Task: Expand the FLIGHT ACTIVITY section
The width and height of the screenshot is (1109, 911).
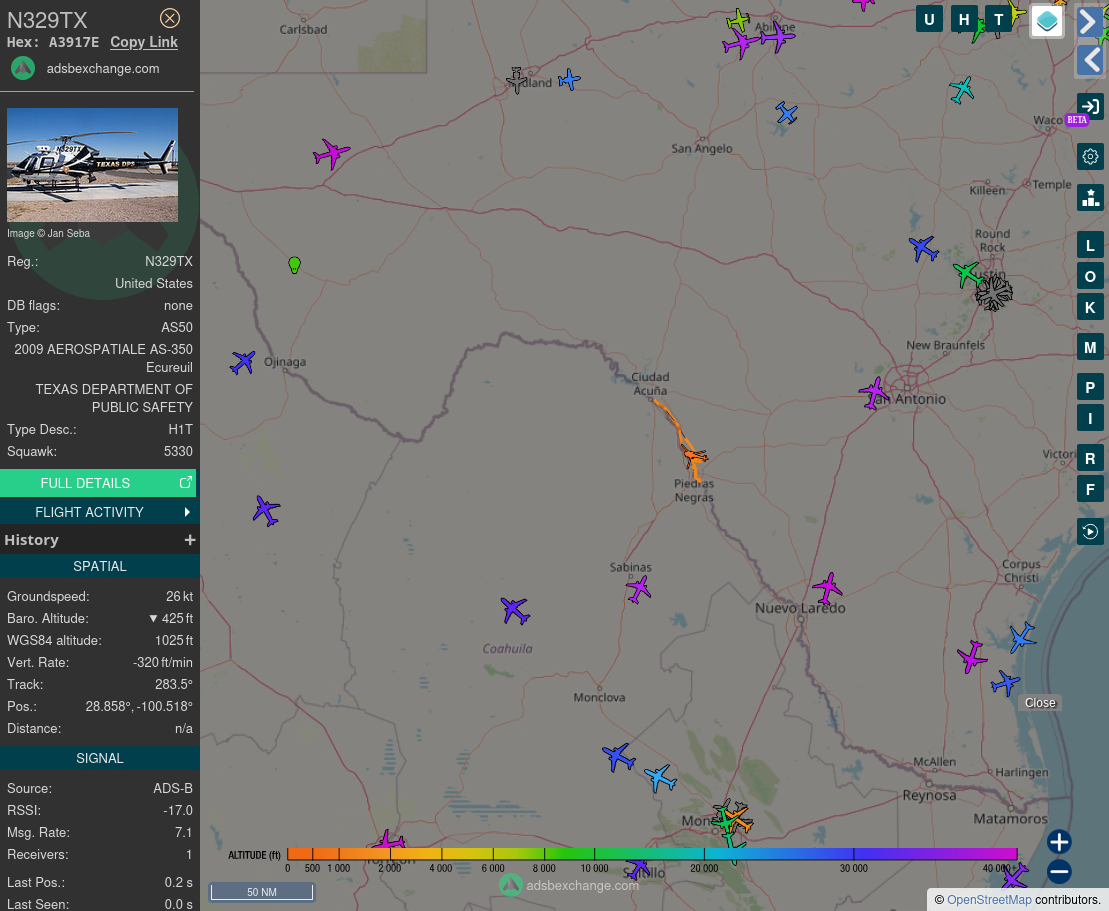Action: pyautogui.click(x=100, y=512)
